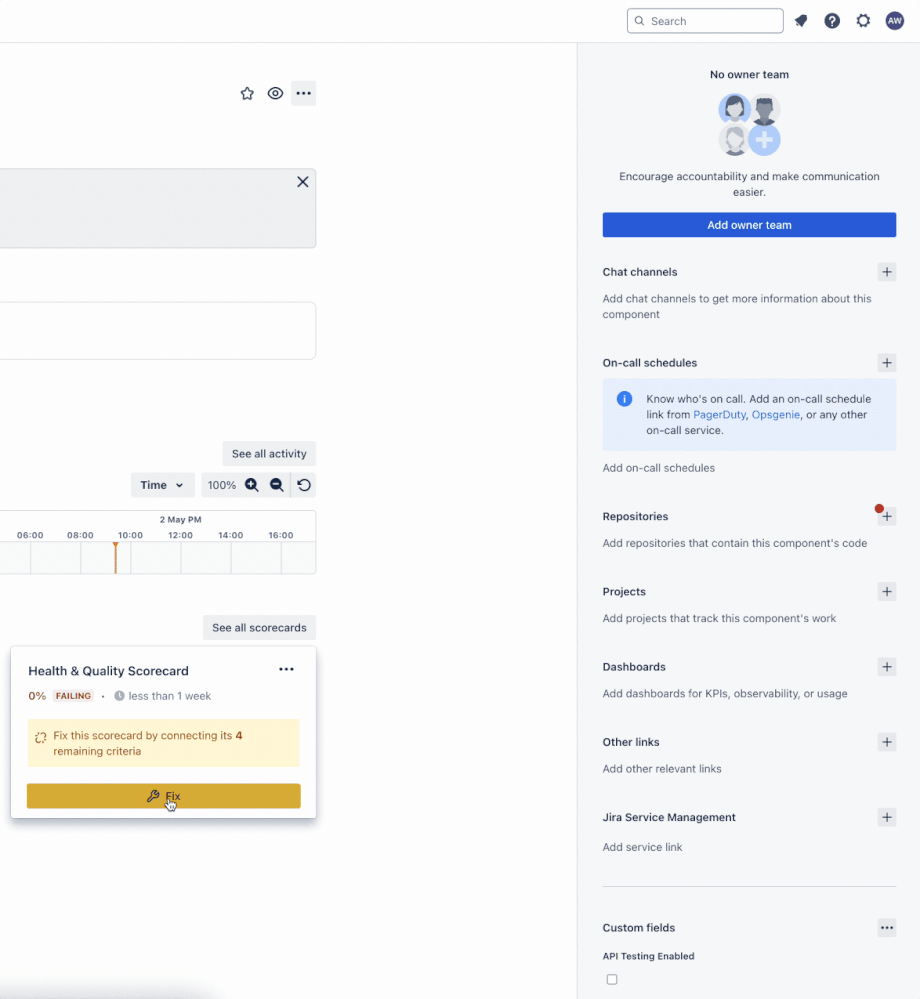Open the settings gear icon
The width and height of the screenshot is (920, 999).
(x=863, y=21)
